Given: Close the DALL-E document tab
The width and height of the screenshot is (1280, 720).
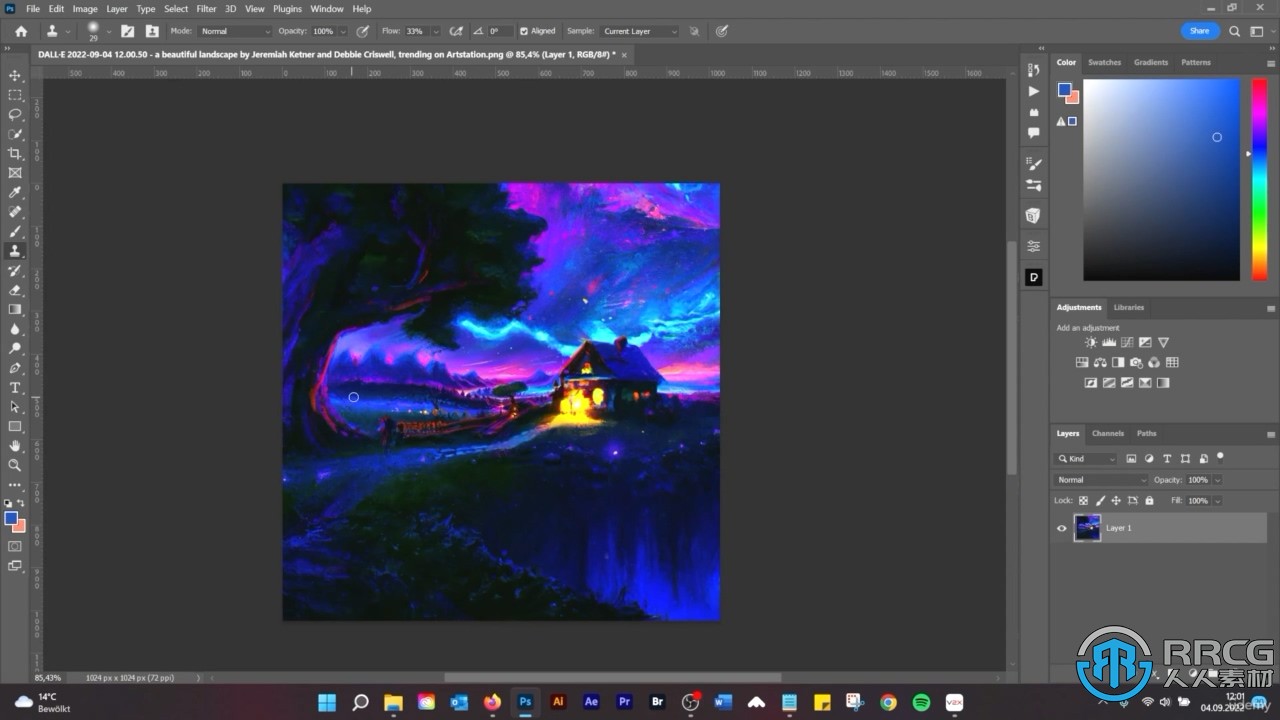Looking at the screenshot, I should [625, 55].
